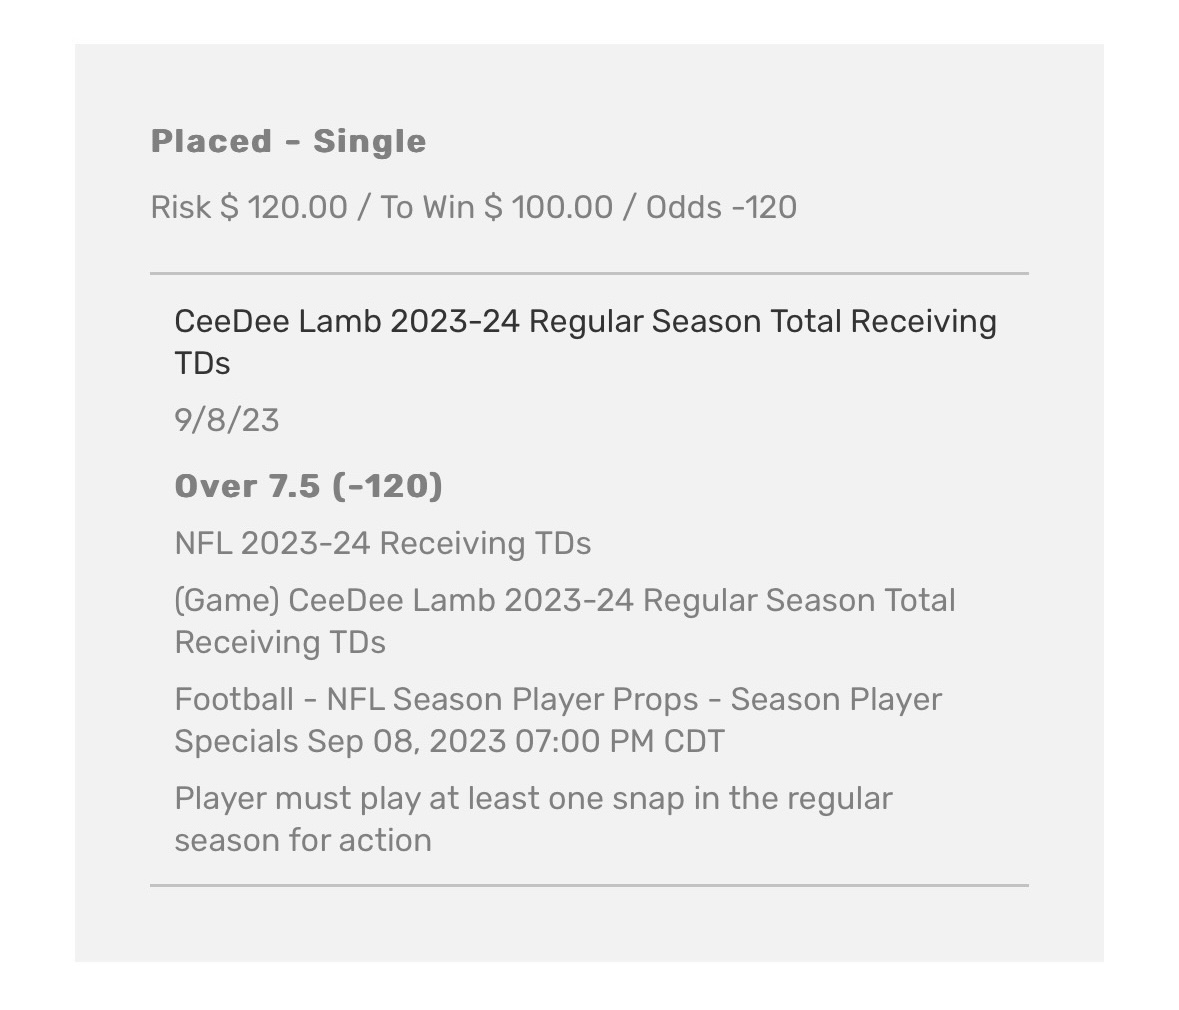Image resolution: width=1179 pixels, height=1010 pixels.
Task: Click the word Single in the heading
Action: pyautogui.click(x=369, y=142)
